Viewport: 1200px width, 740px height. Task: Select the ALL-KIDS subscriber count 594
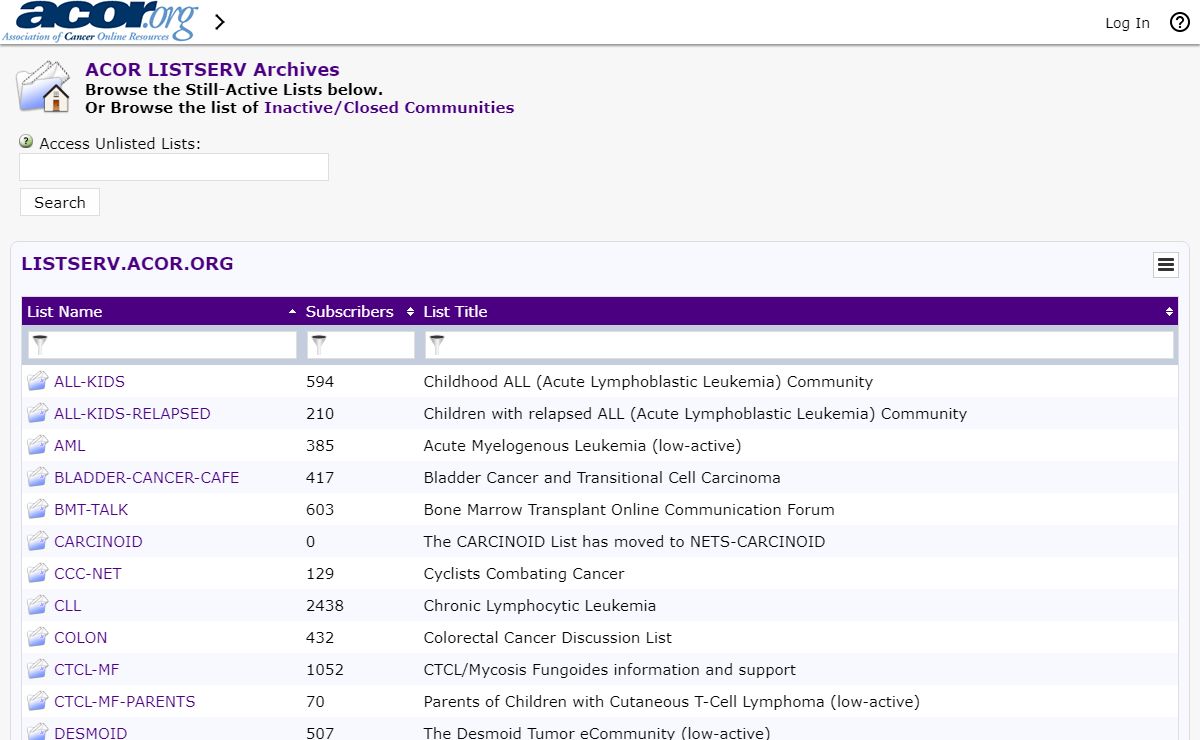coord(320,382)
